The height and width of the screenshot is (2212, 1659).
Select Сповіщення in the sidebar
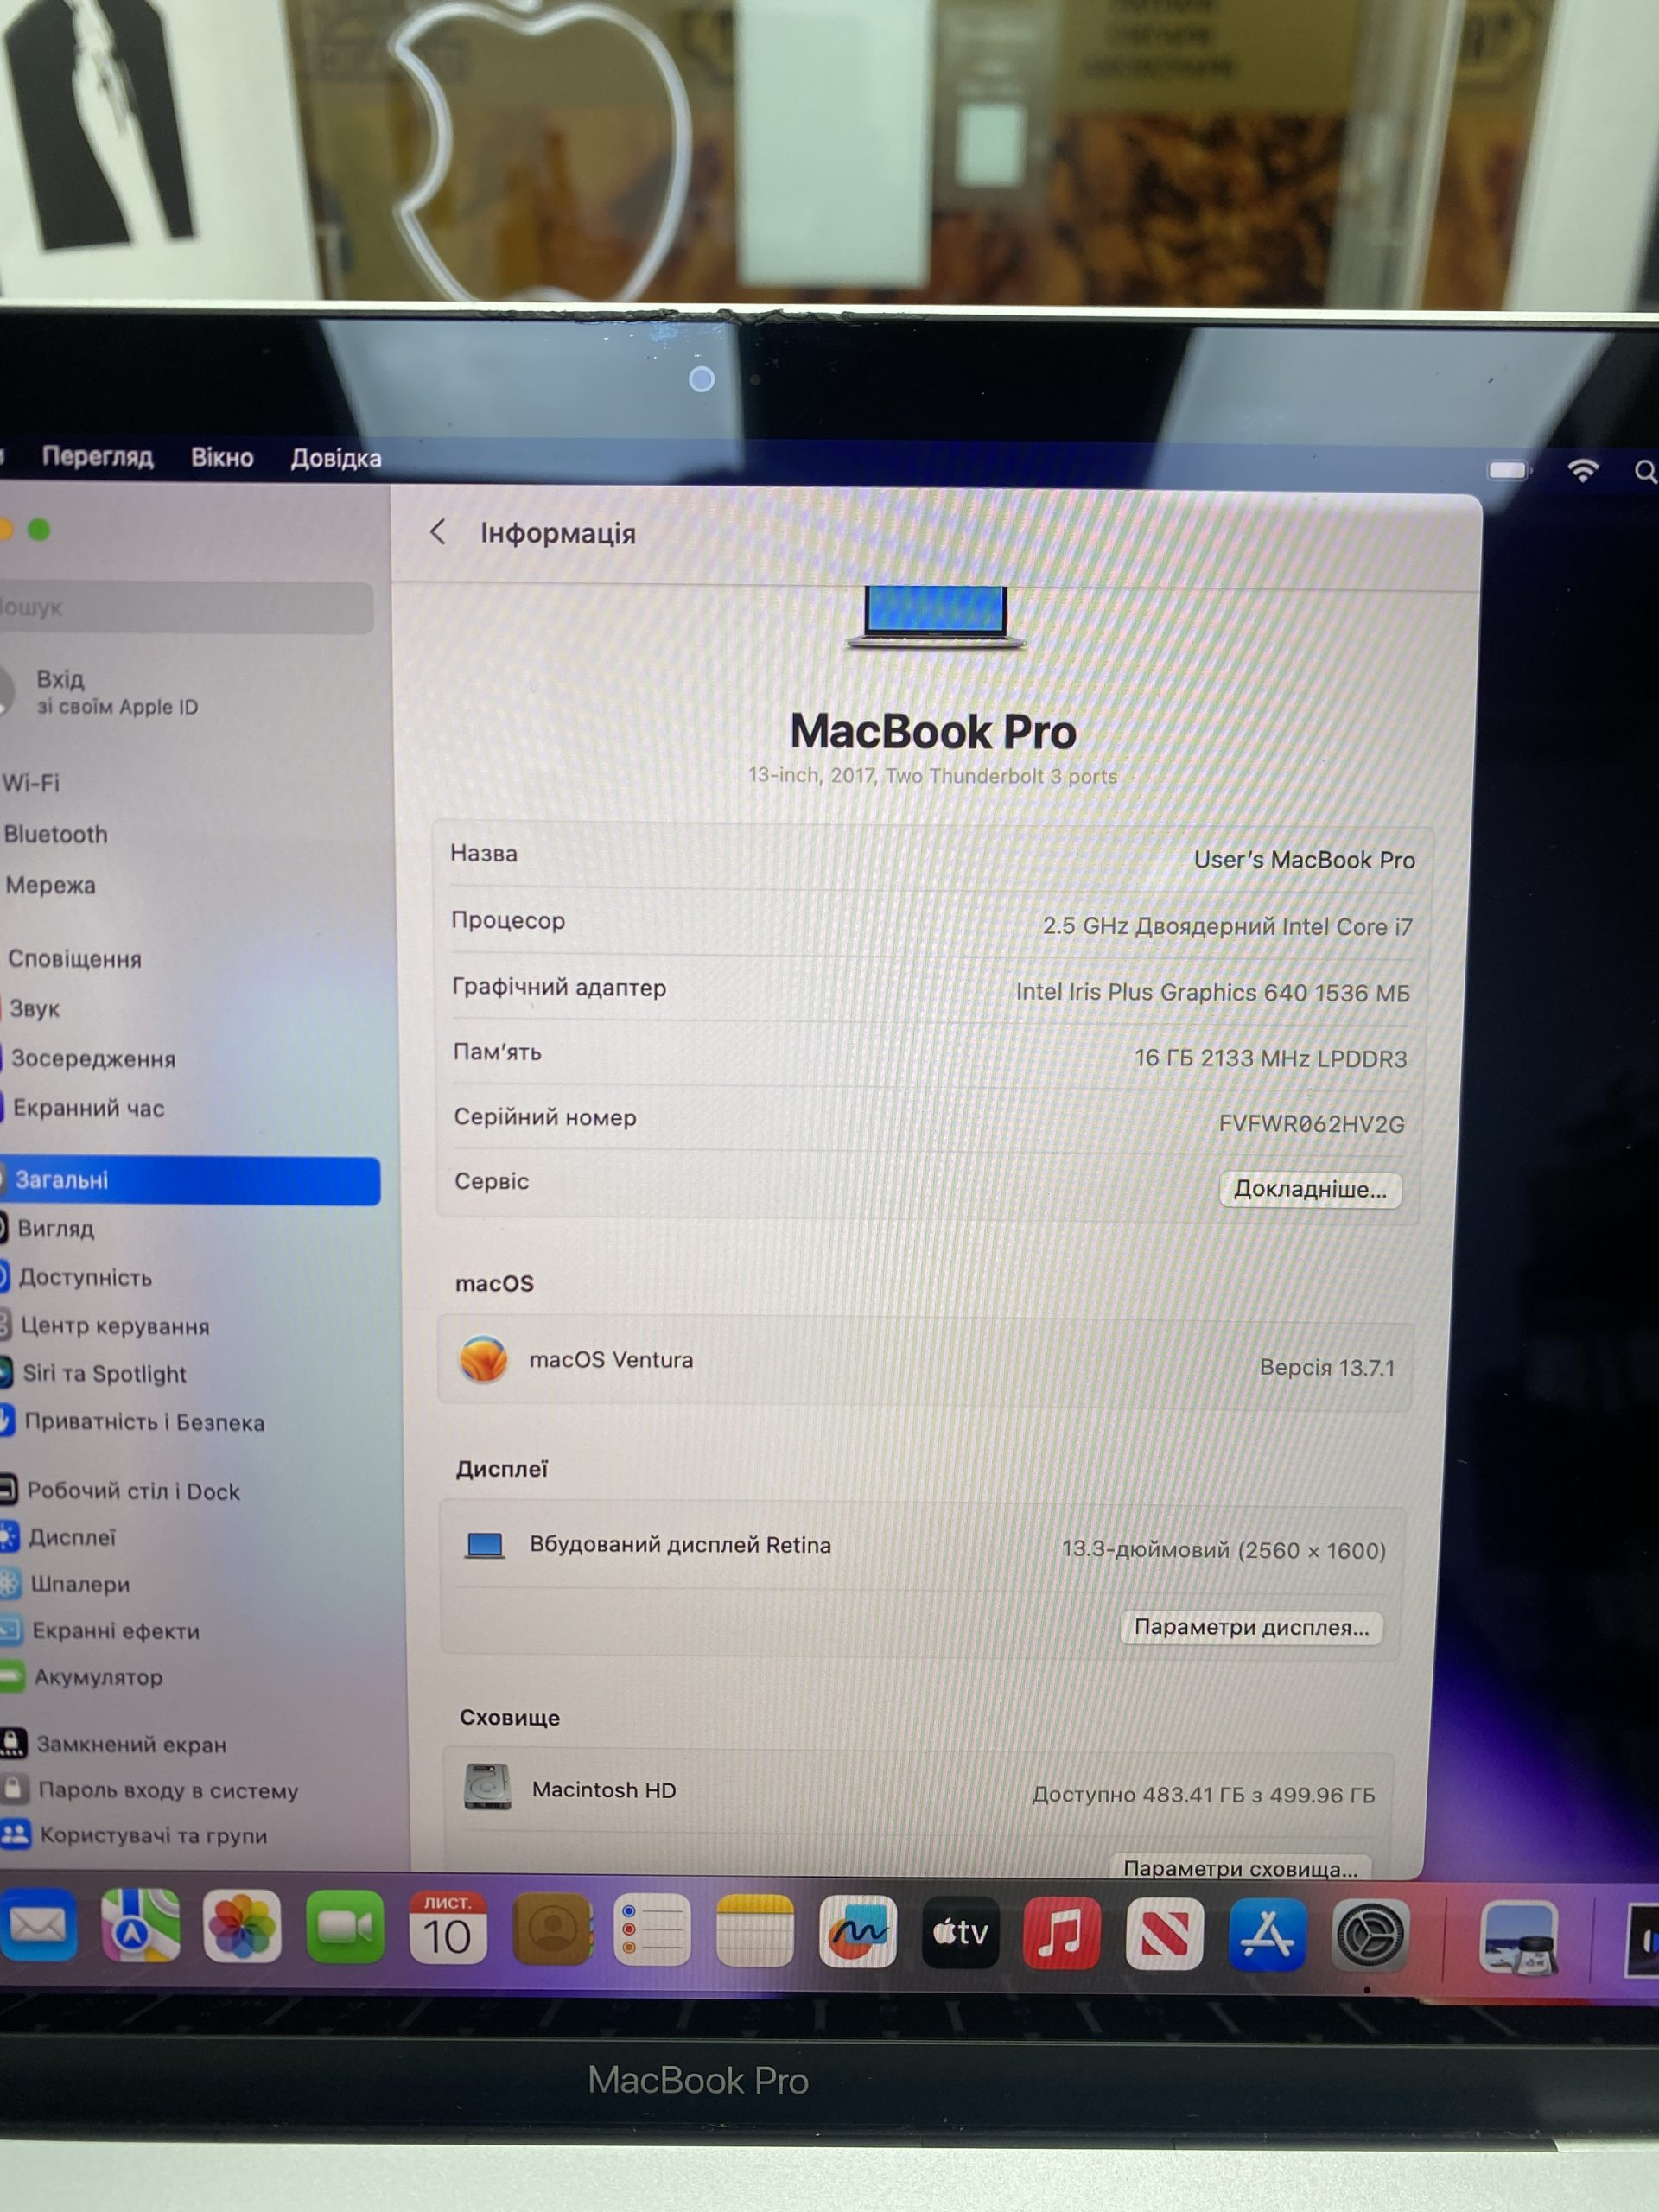tap(74, 959)
